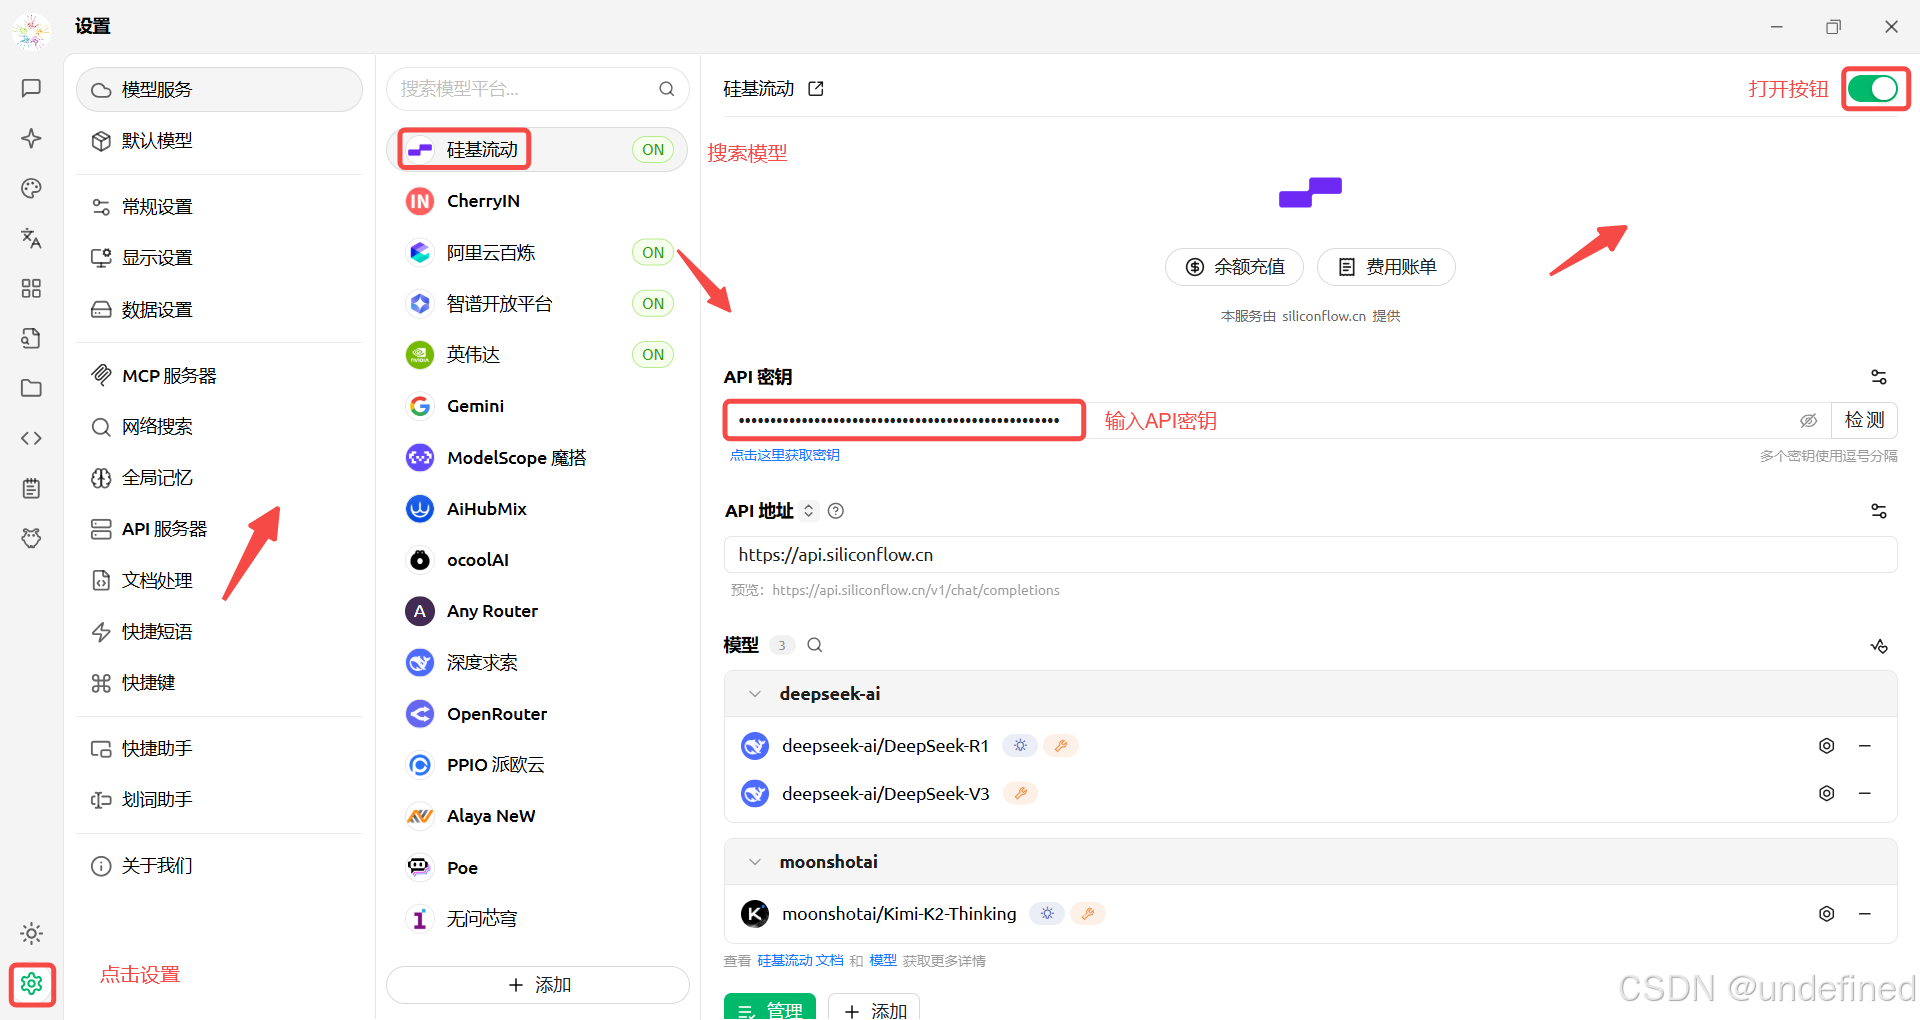
Task: Show or hide the API key characters
Action: (x=1808, y=421)
